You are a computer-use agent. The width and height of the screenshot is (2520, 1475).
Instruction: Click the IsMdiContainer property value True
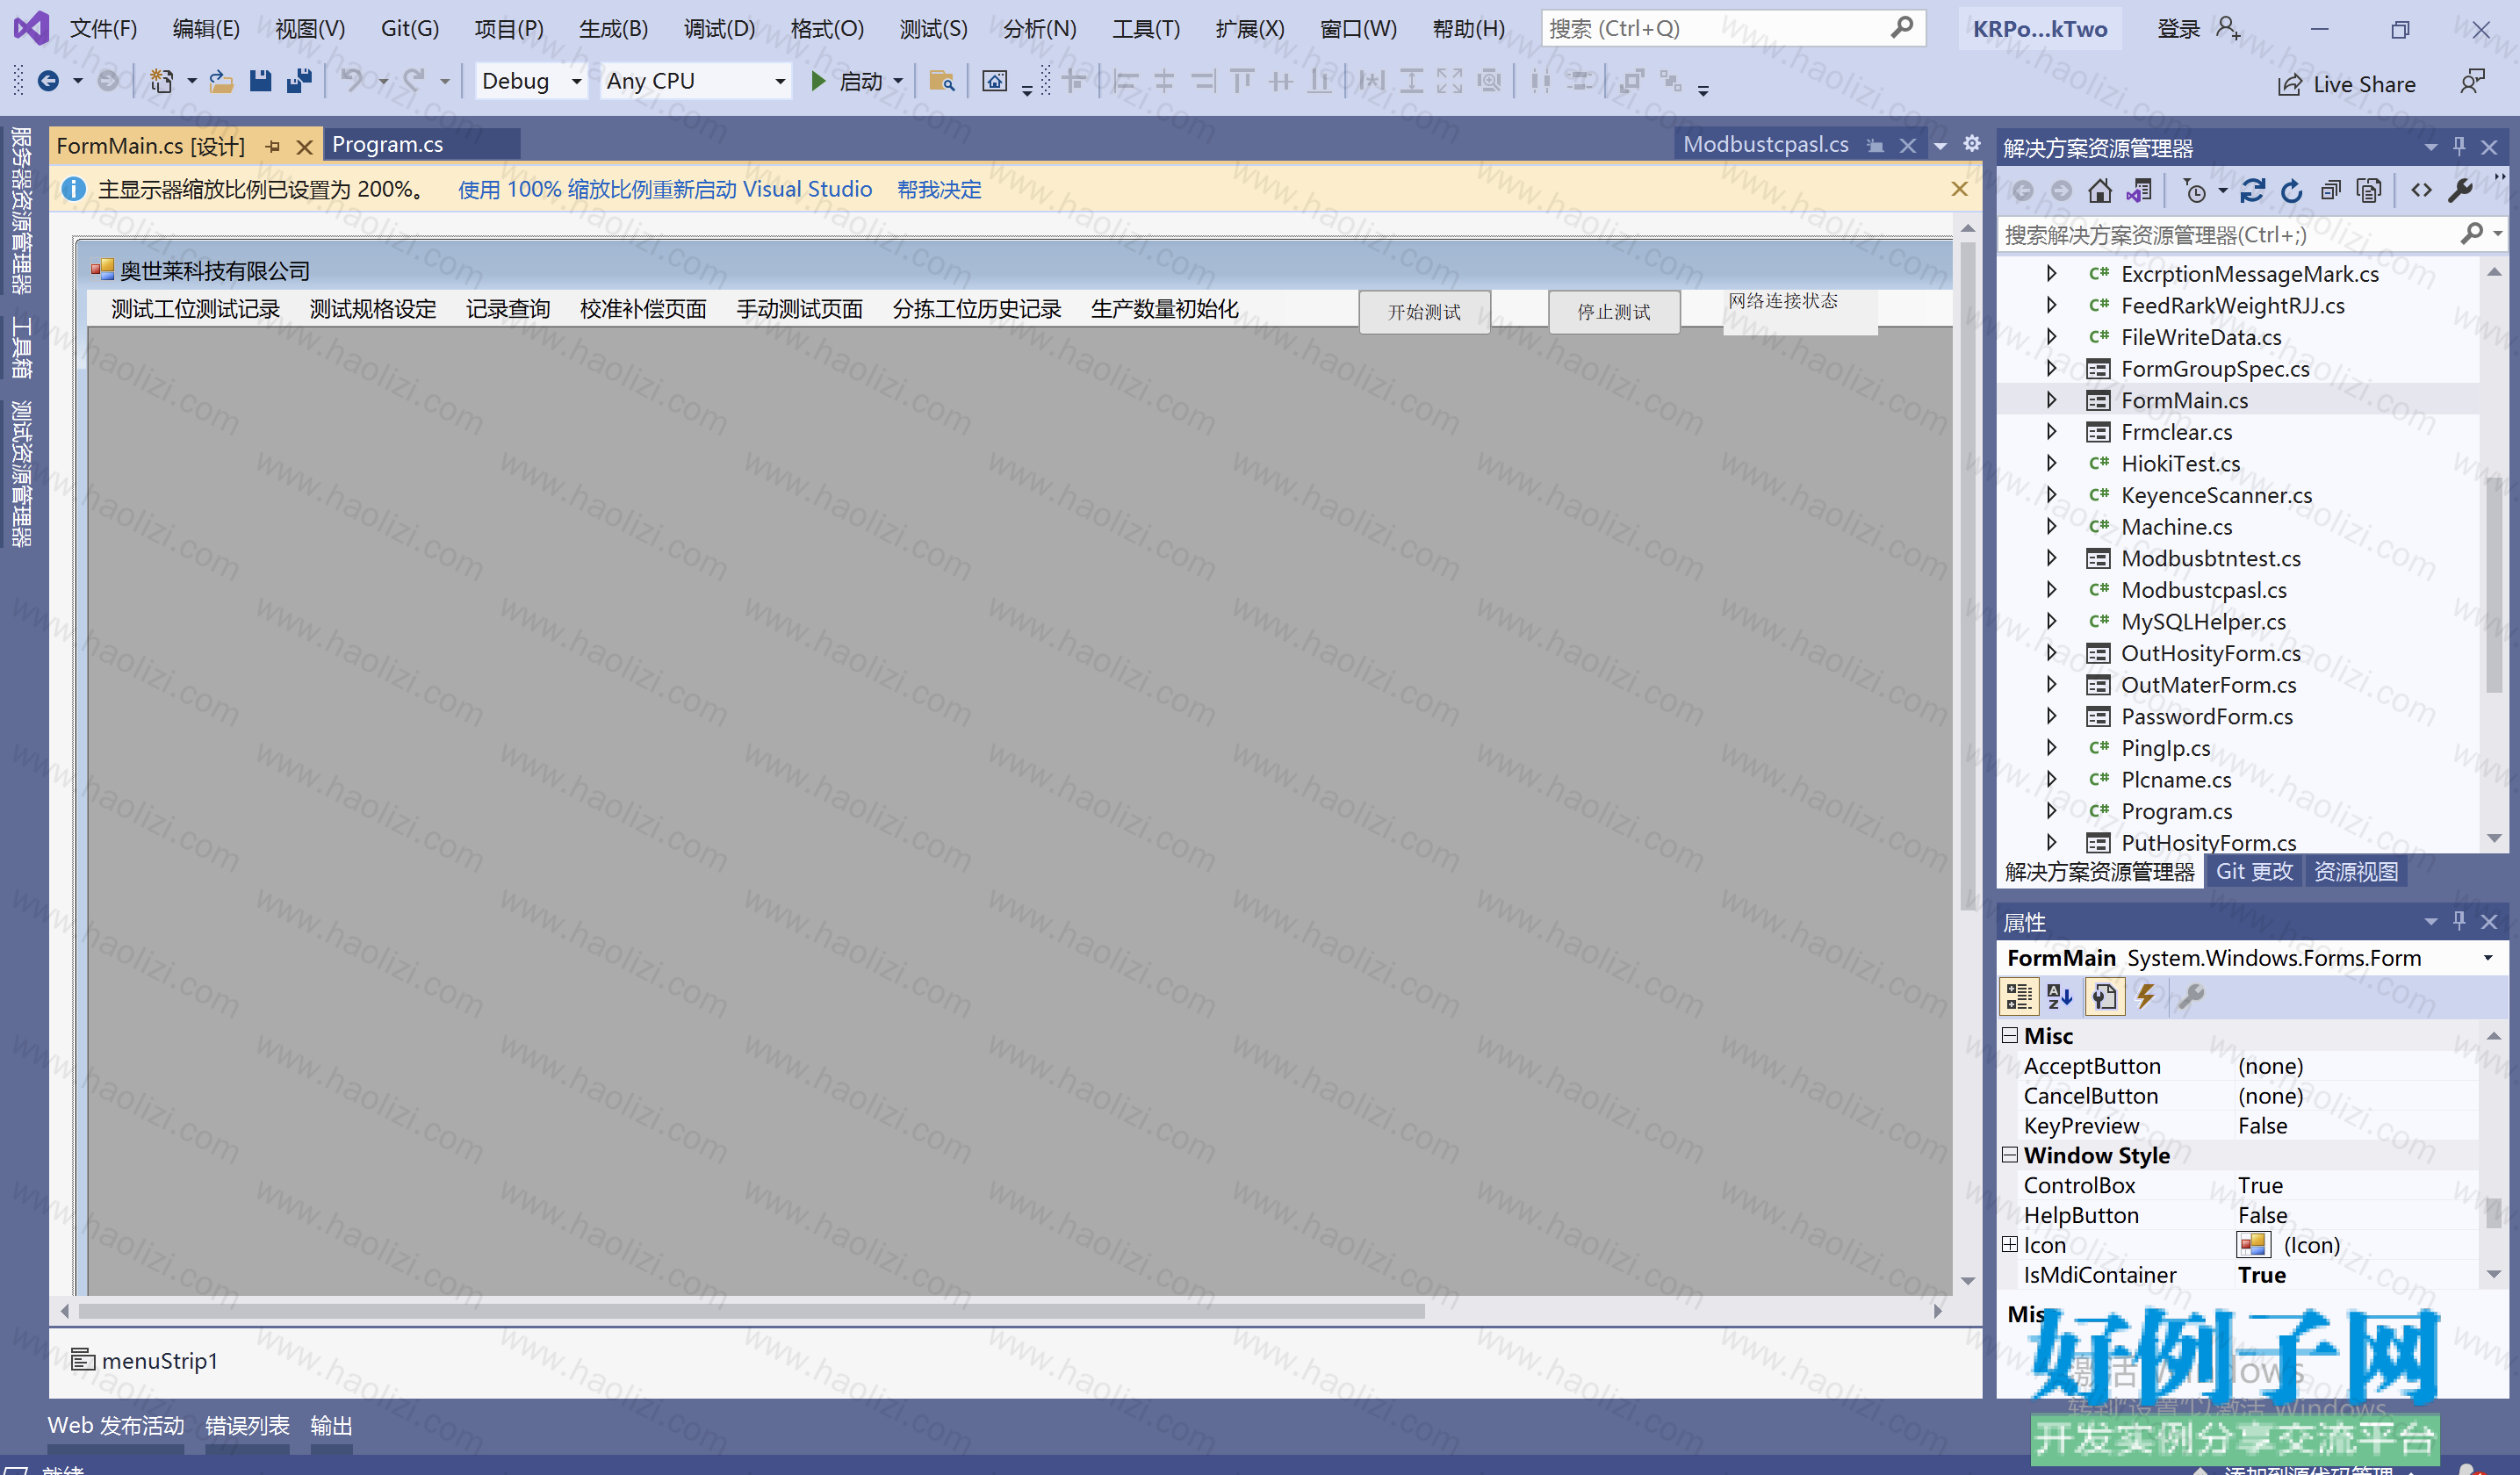pos(2261,1274)
